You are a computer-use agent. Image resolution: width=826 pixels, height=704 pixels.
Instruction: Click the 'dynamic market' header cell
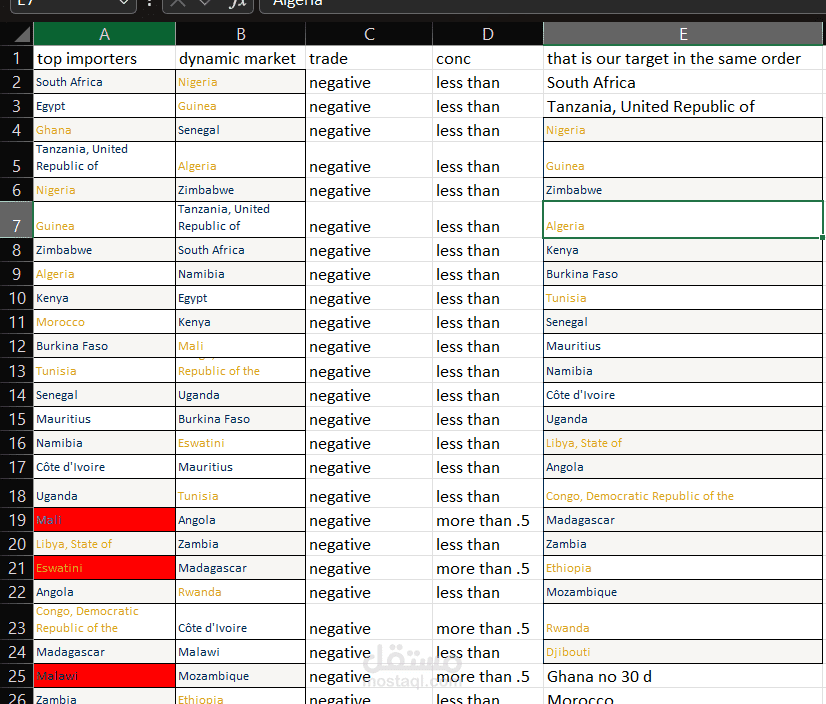point(241,58)
